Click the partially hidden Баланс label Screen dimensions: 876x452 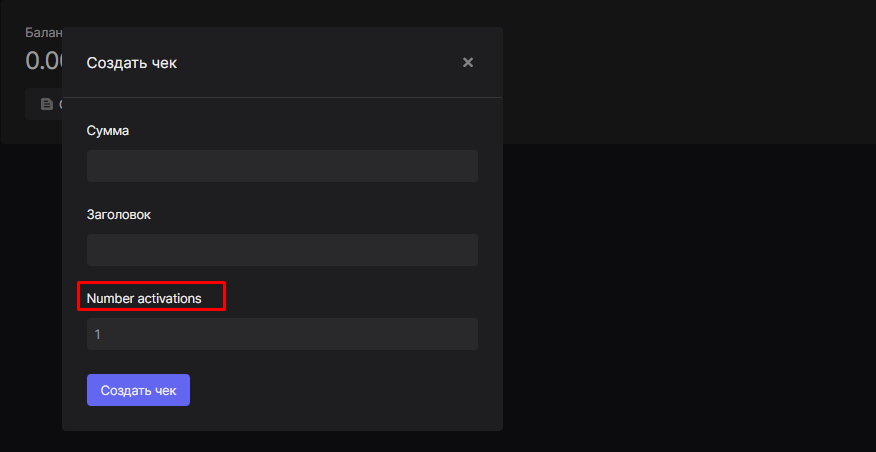[43, 32]
